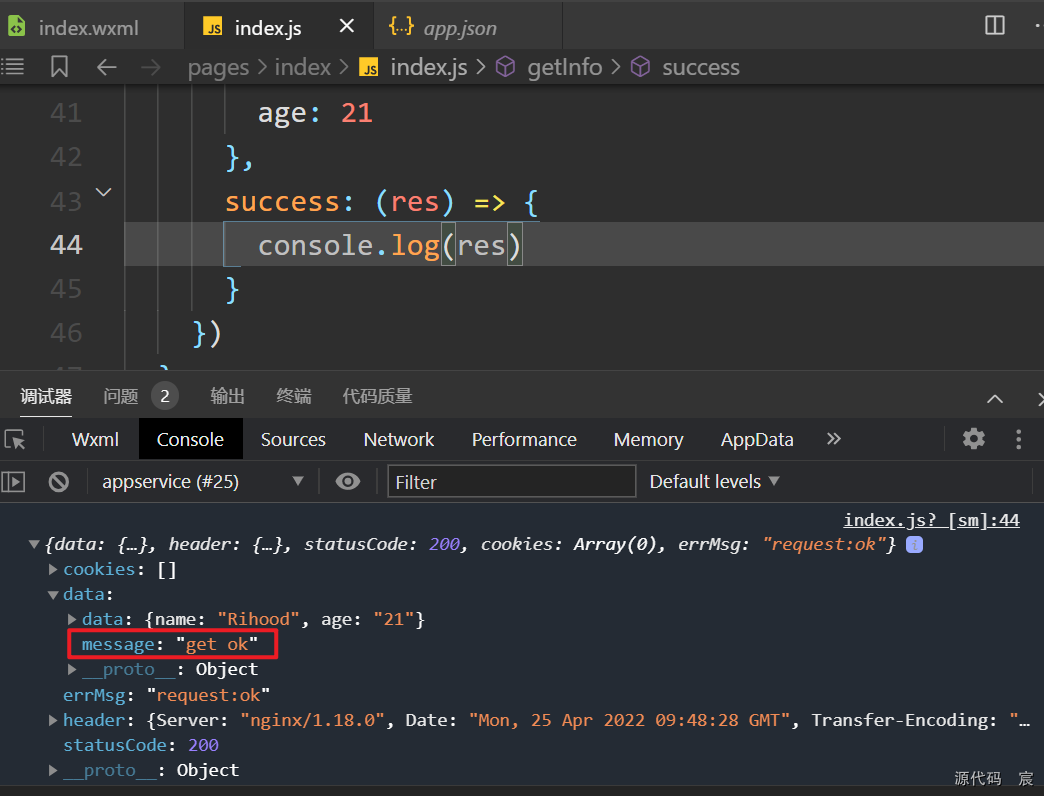Screen dimensions: 1044x796
Task: Open the Memory devtools tab
Action: (649, 440)
